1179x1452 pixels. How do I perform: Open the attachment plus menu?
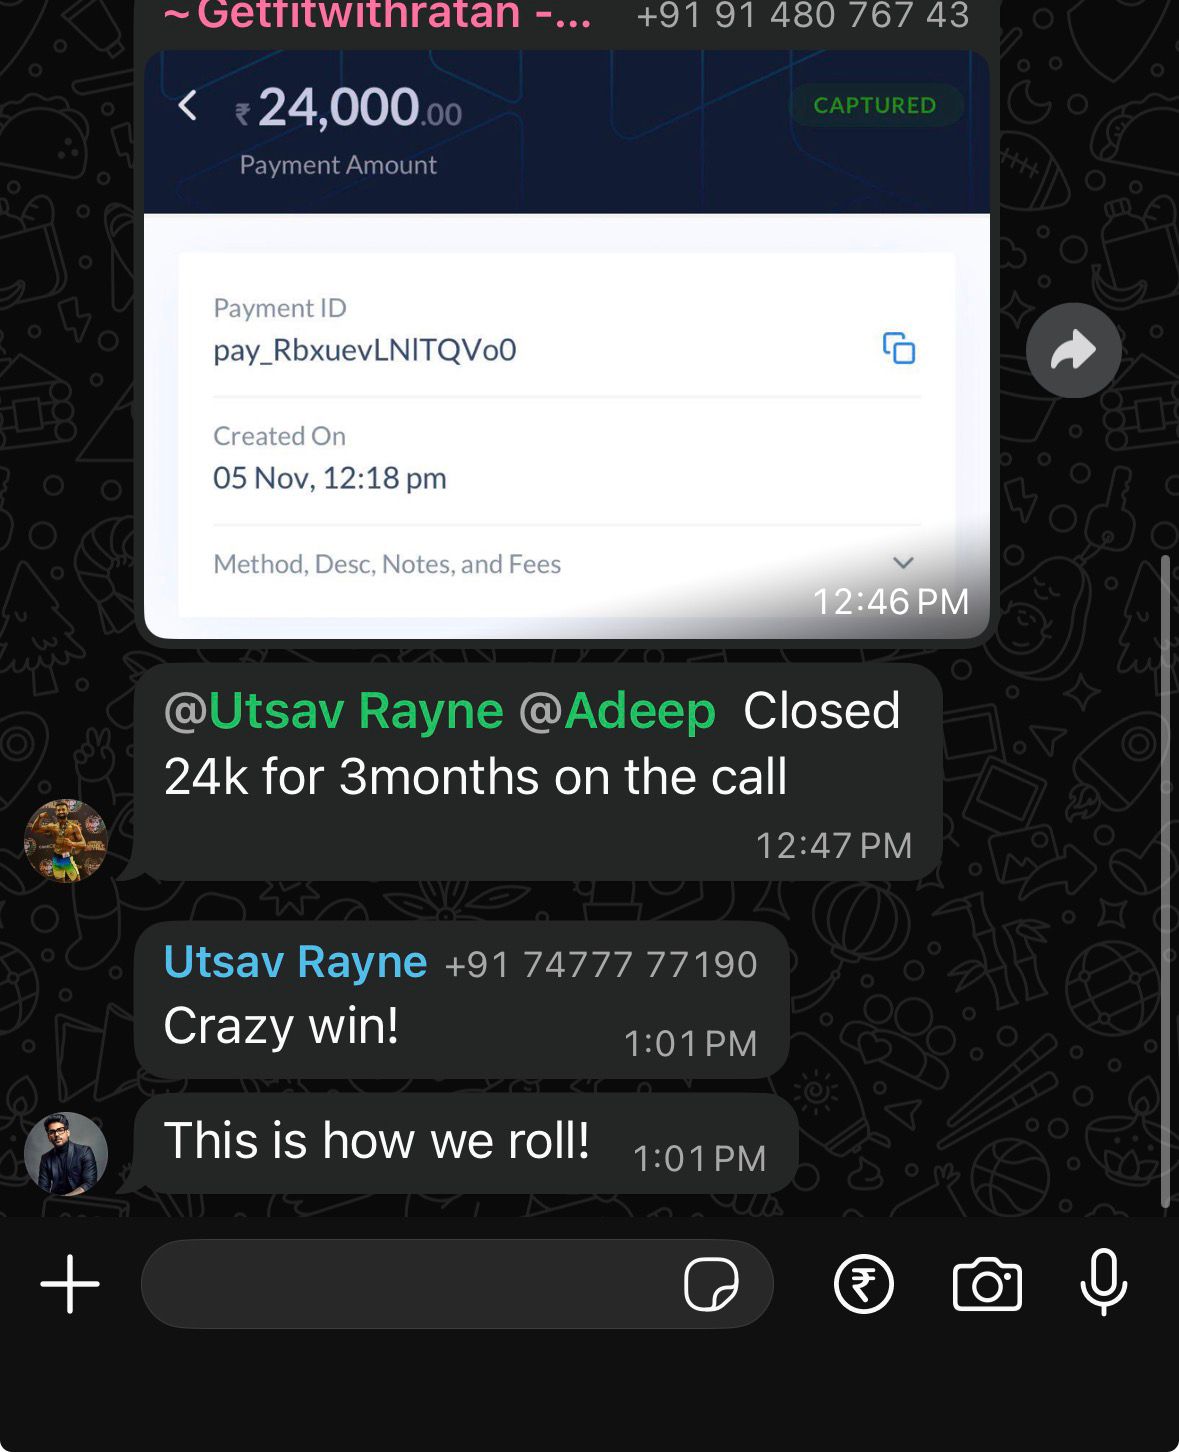point(70,1284)
